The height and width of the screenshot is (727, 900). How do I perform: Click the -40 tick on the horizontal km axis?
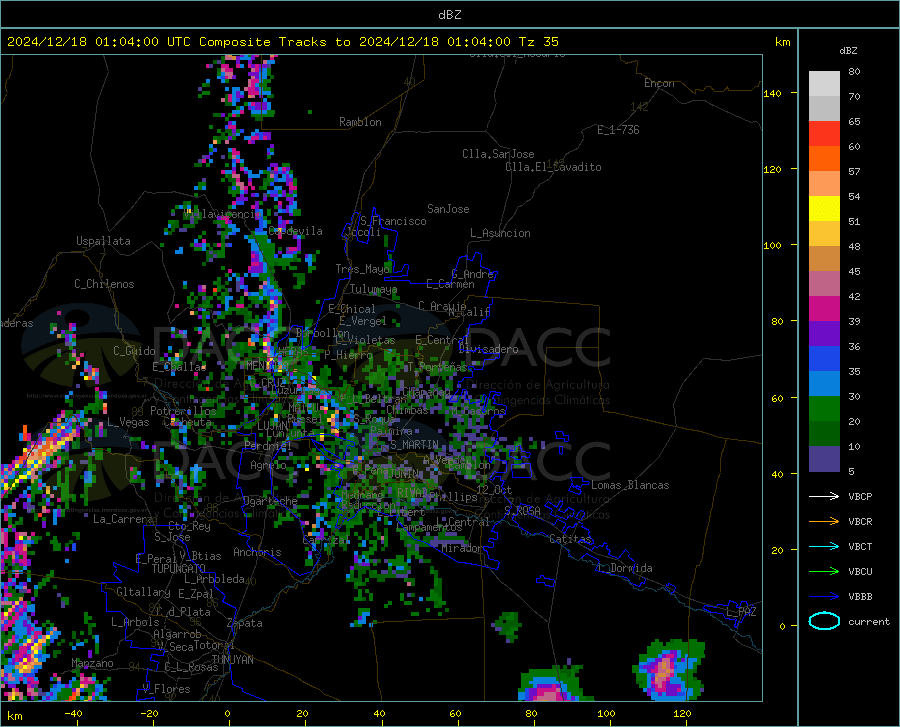point(73,714)
